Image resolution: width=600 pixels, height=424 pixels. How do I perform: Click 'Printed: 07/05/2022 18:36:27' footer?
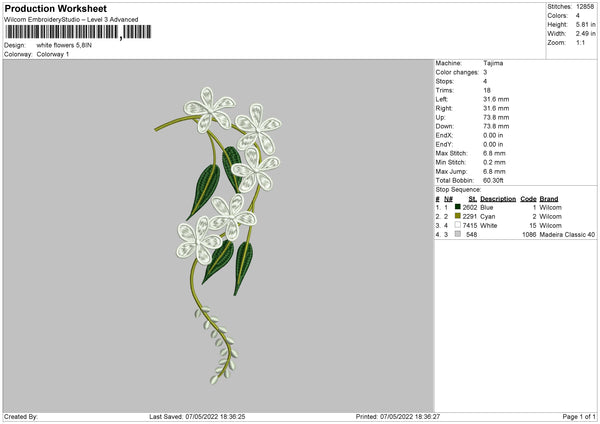398,417
